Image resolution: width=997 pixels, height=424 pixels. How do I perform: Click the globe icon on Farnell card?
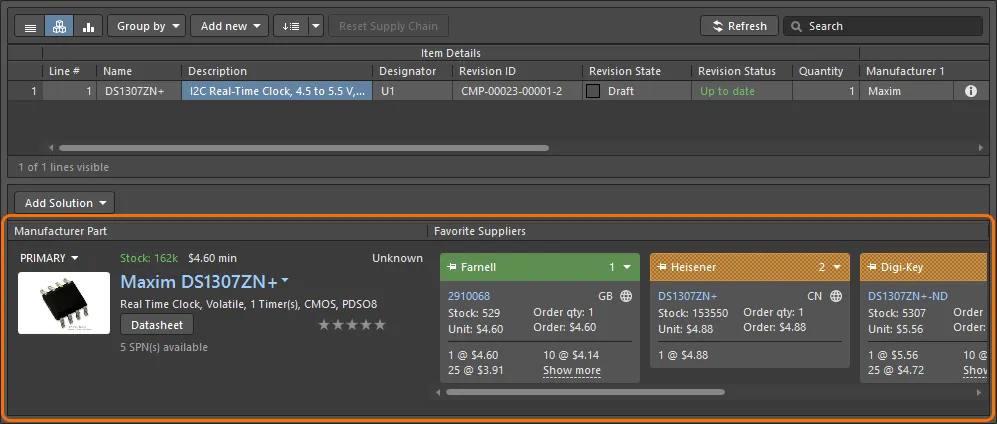tap(626, 296)
